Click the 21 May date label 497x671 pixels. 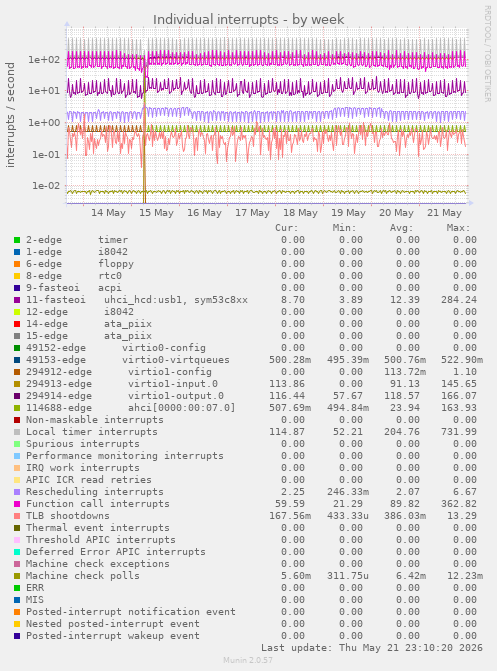(x=444, y=213)
